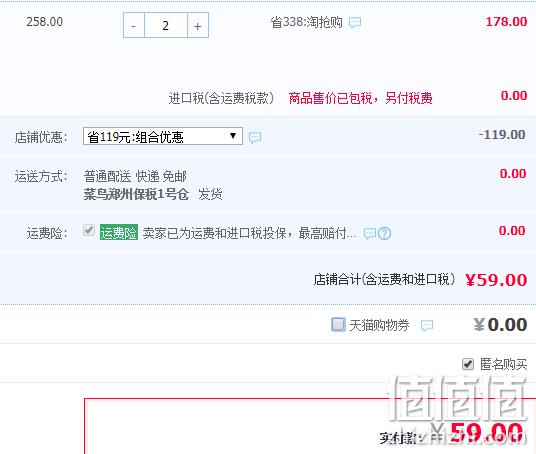Click the comment icon next to 店铺优惠 dropdown
Viewport: 536px width, 454px height.
(255, 137)
